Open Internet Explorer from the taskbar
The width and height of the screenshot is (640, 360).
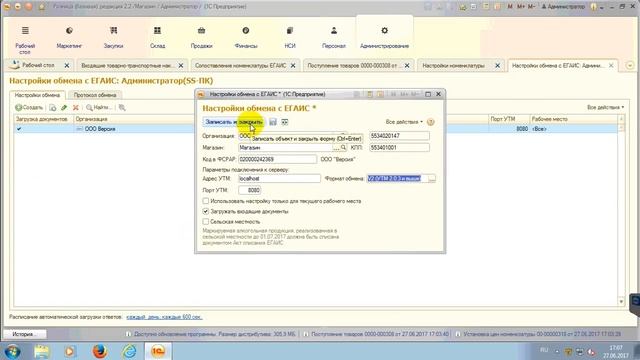[129, 351]
